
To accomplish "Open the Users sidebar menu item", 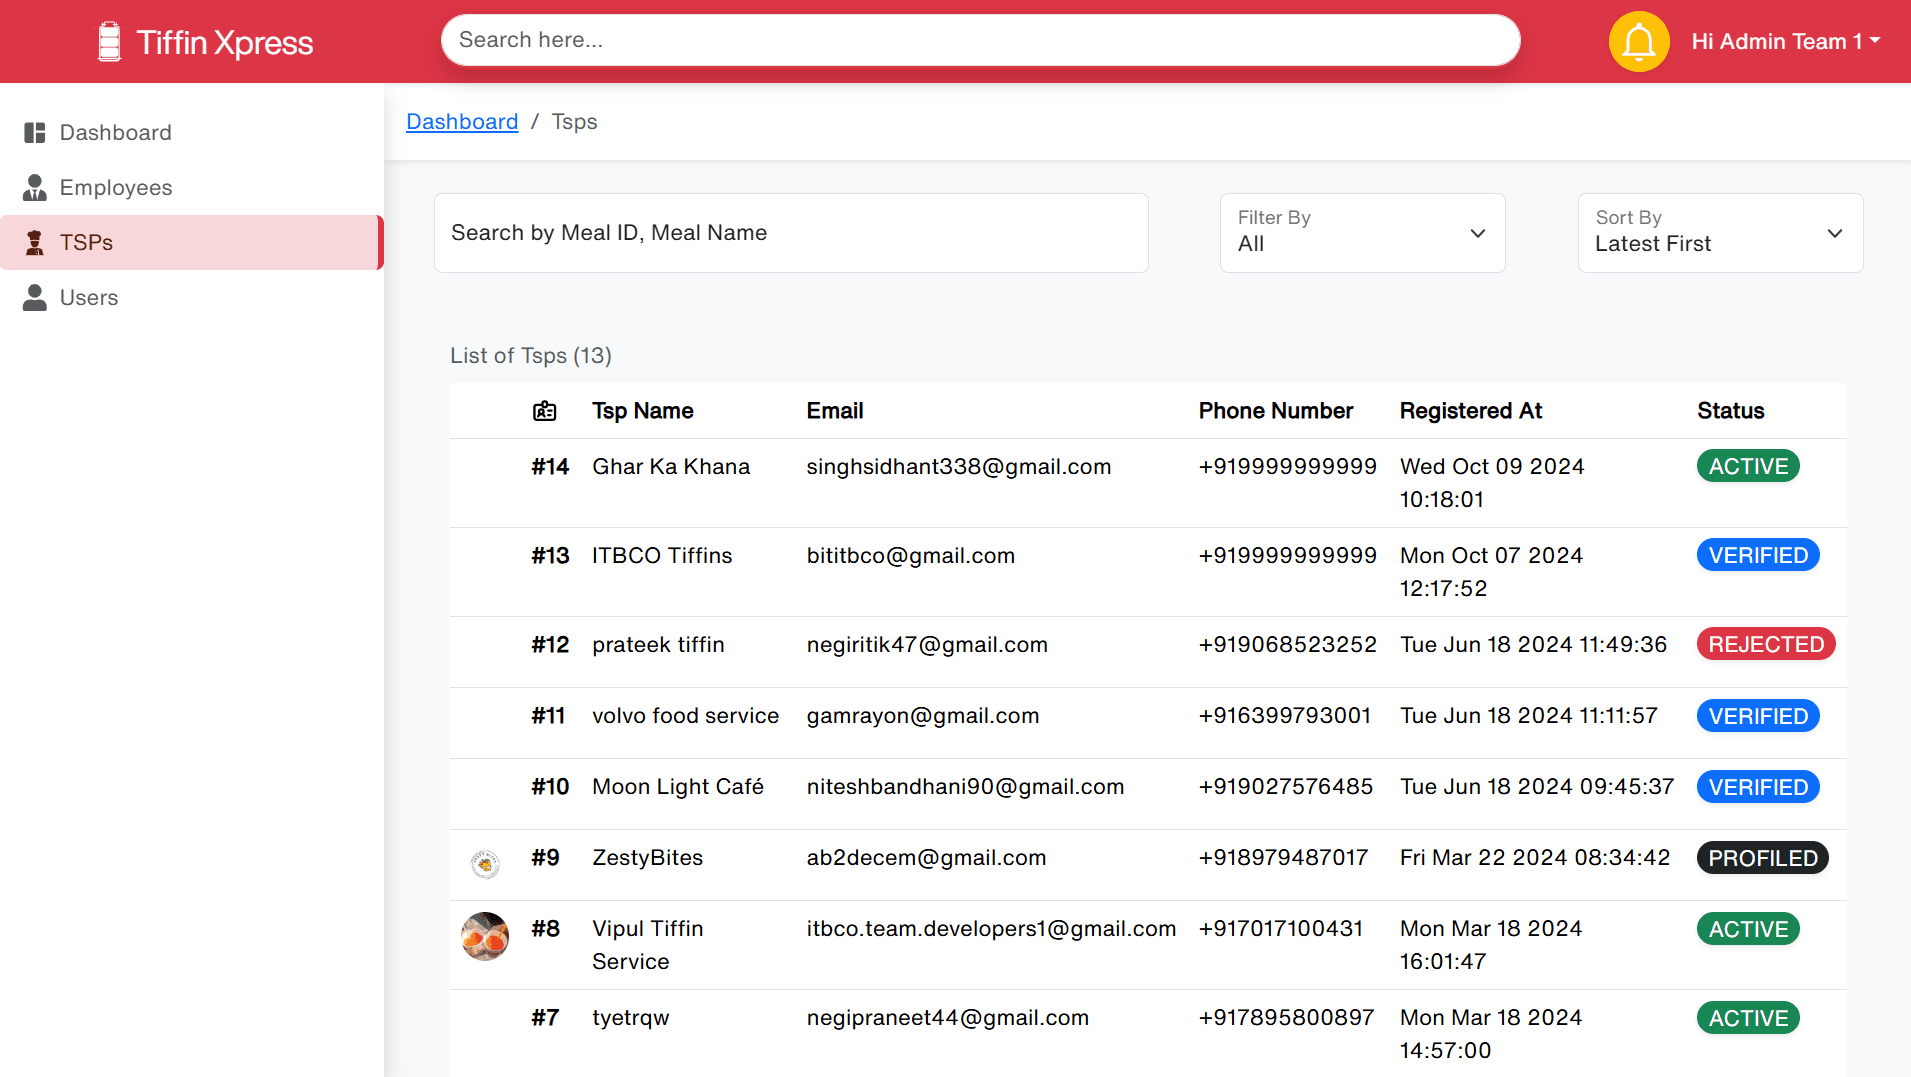I will pyautogui.click(x=89, y=298).
